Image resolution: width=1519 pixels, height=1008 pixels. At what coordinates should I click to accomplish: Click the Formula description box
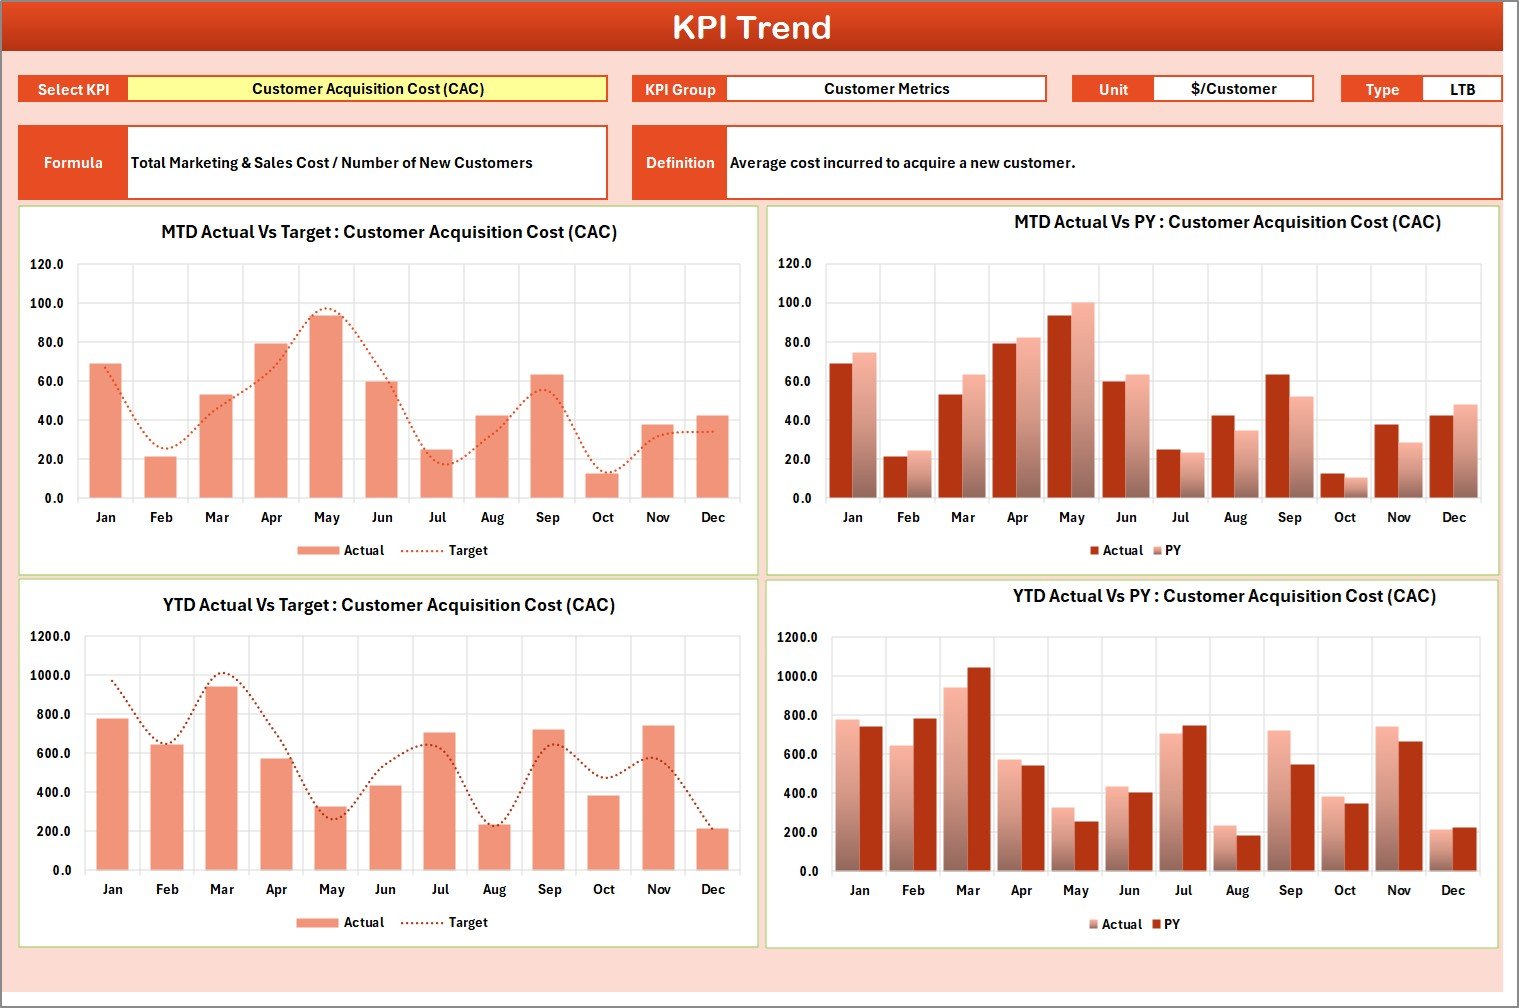[x=367, y=162]
